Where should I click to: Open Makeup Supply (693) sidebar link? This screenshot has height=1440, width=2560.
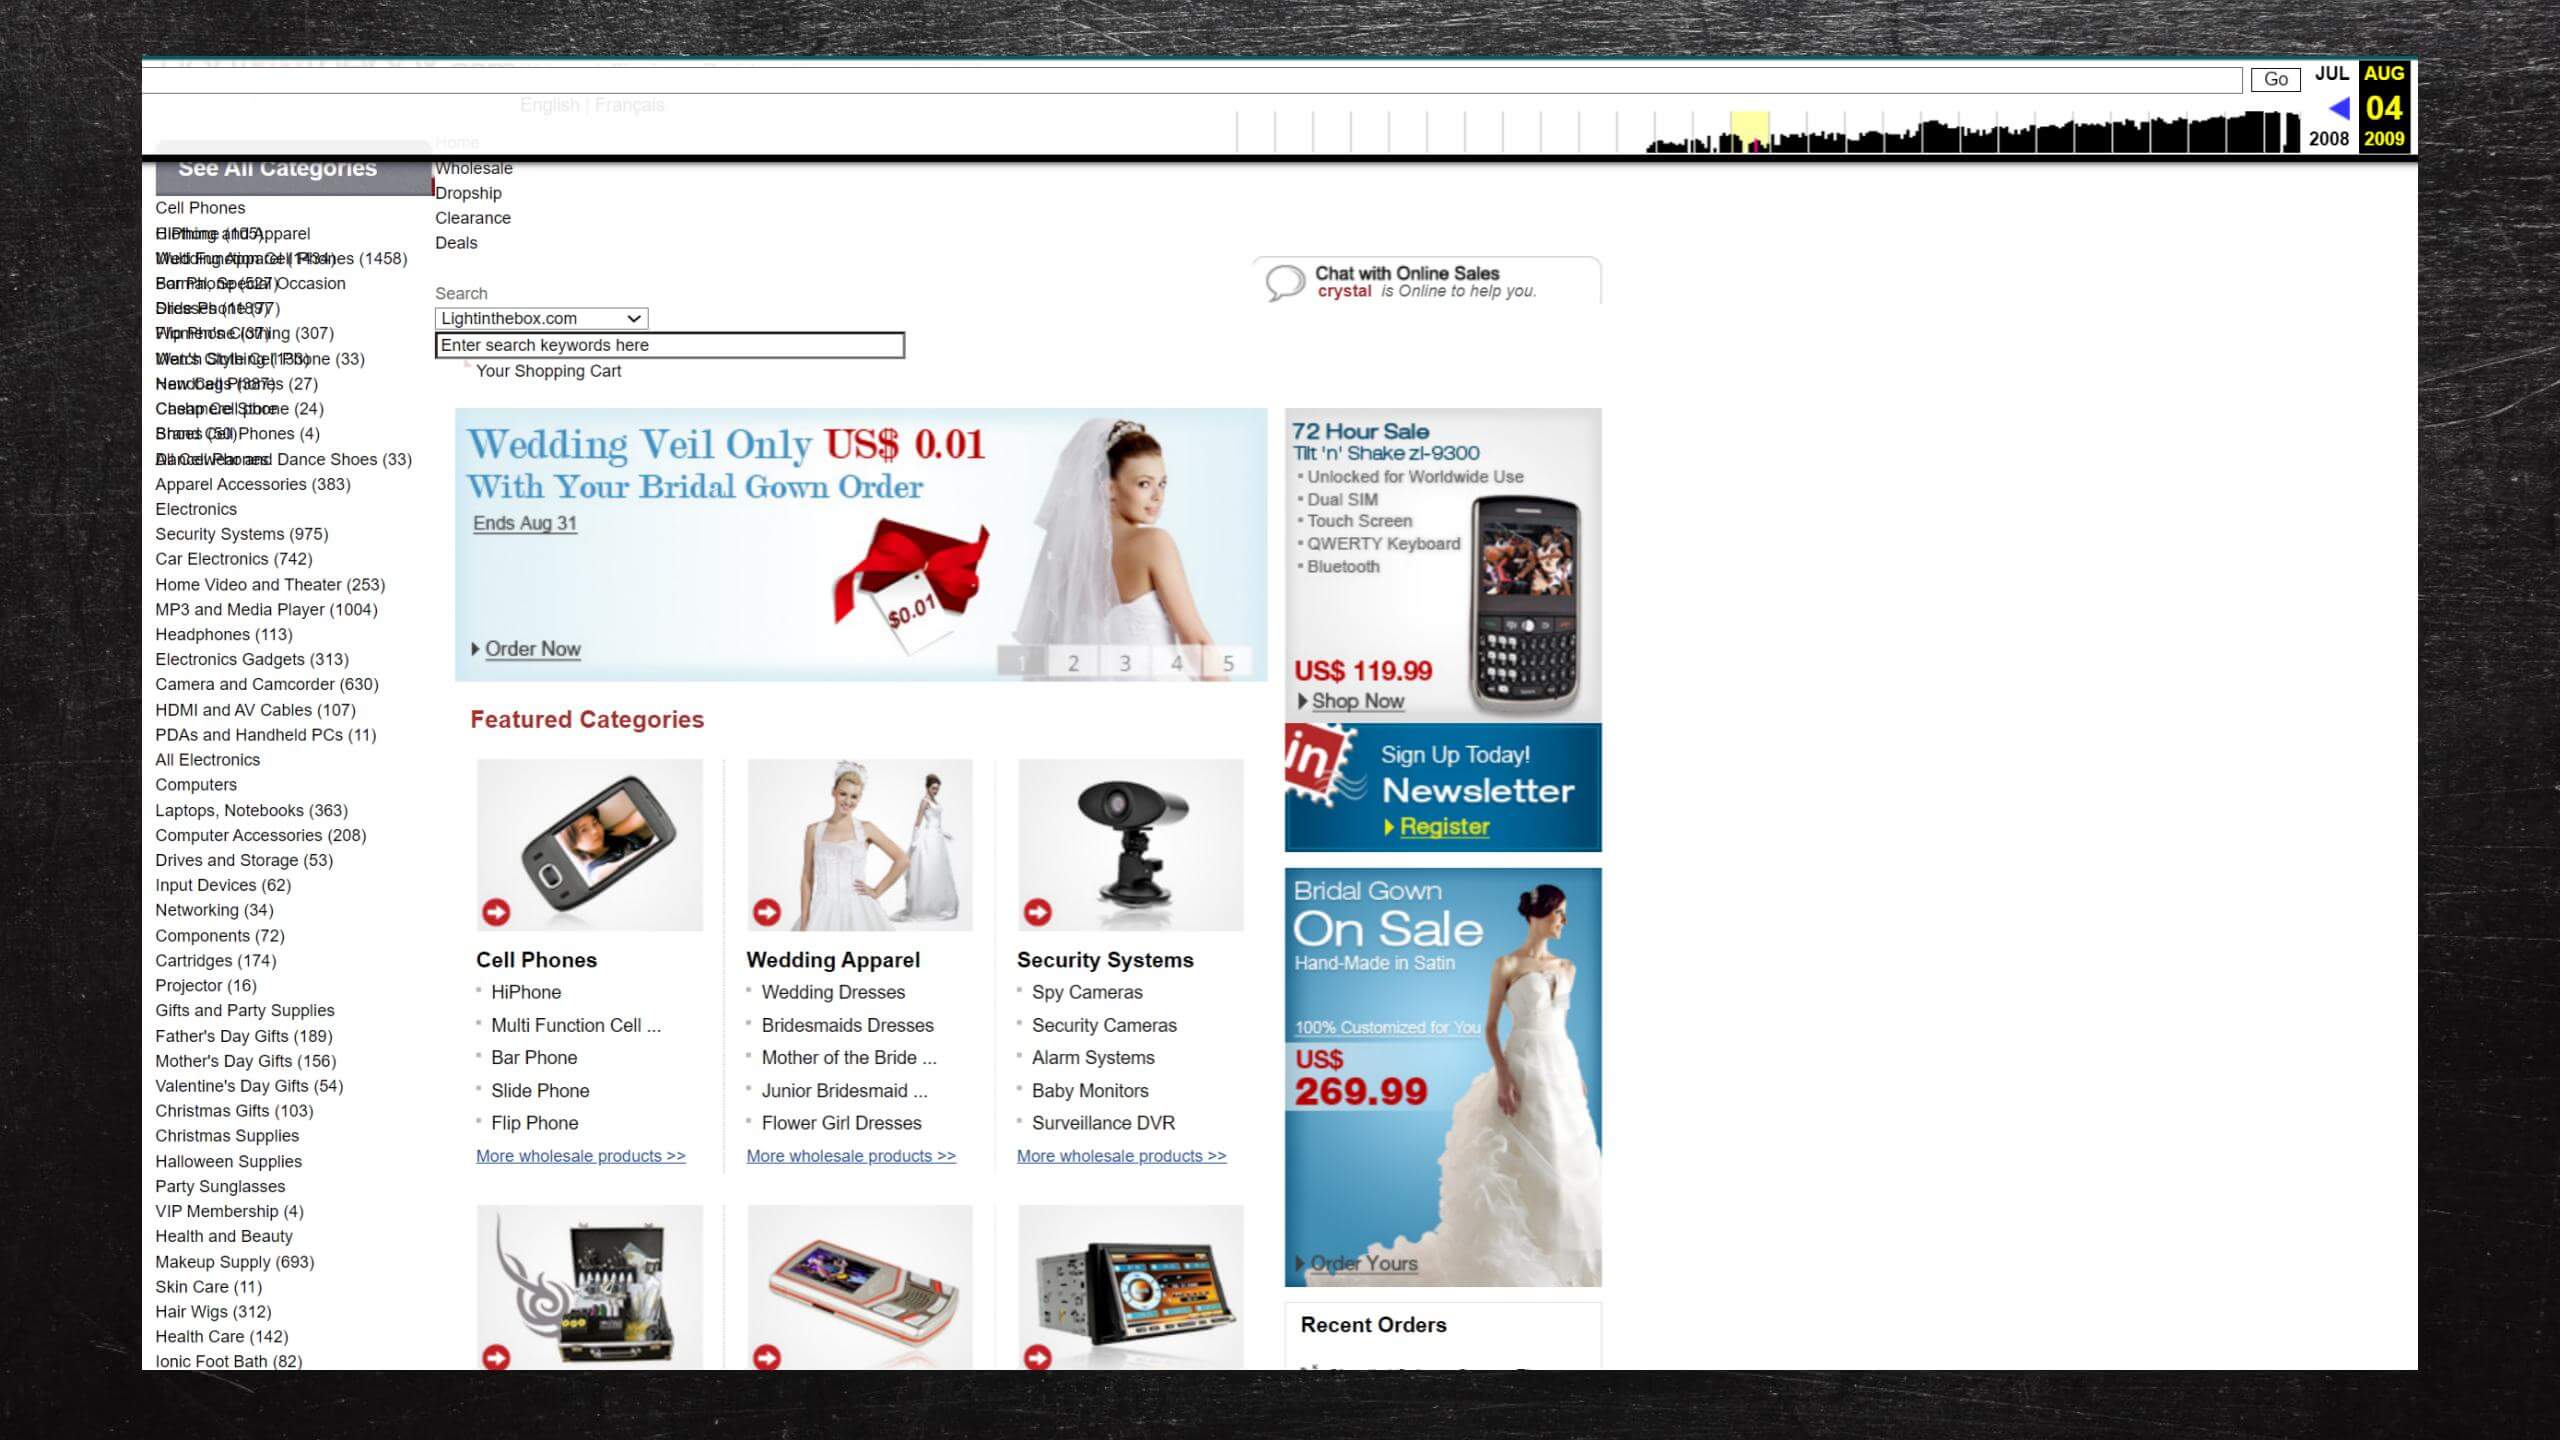click(x=235, y=1262)
